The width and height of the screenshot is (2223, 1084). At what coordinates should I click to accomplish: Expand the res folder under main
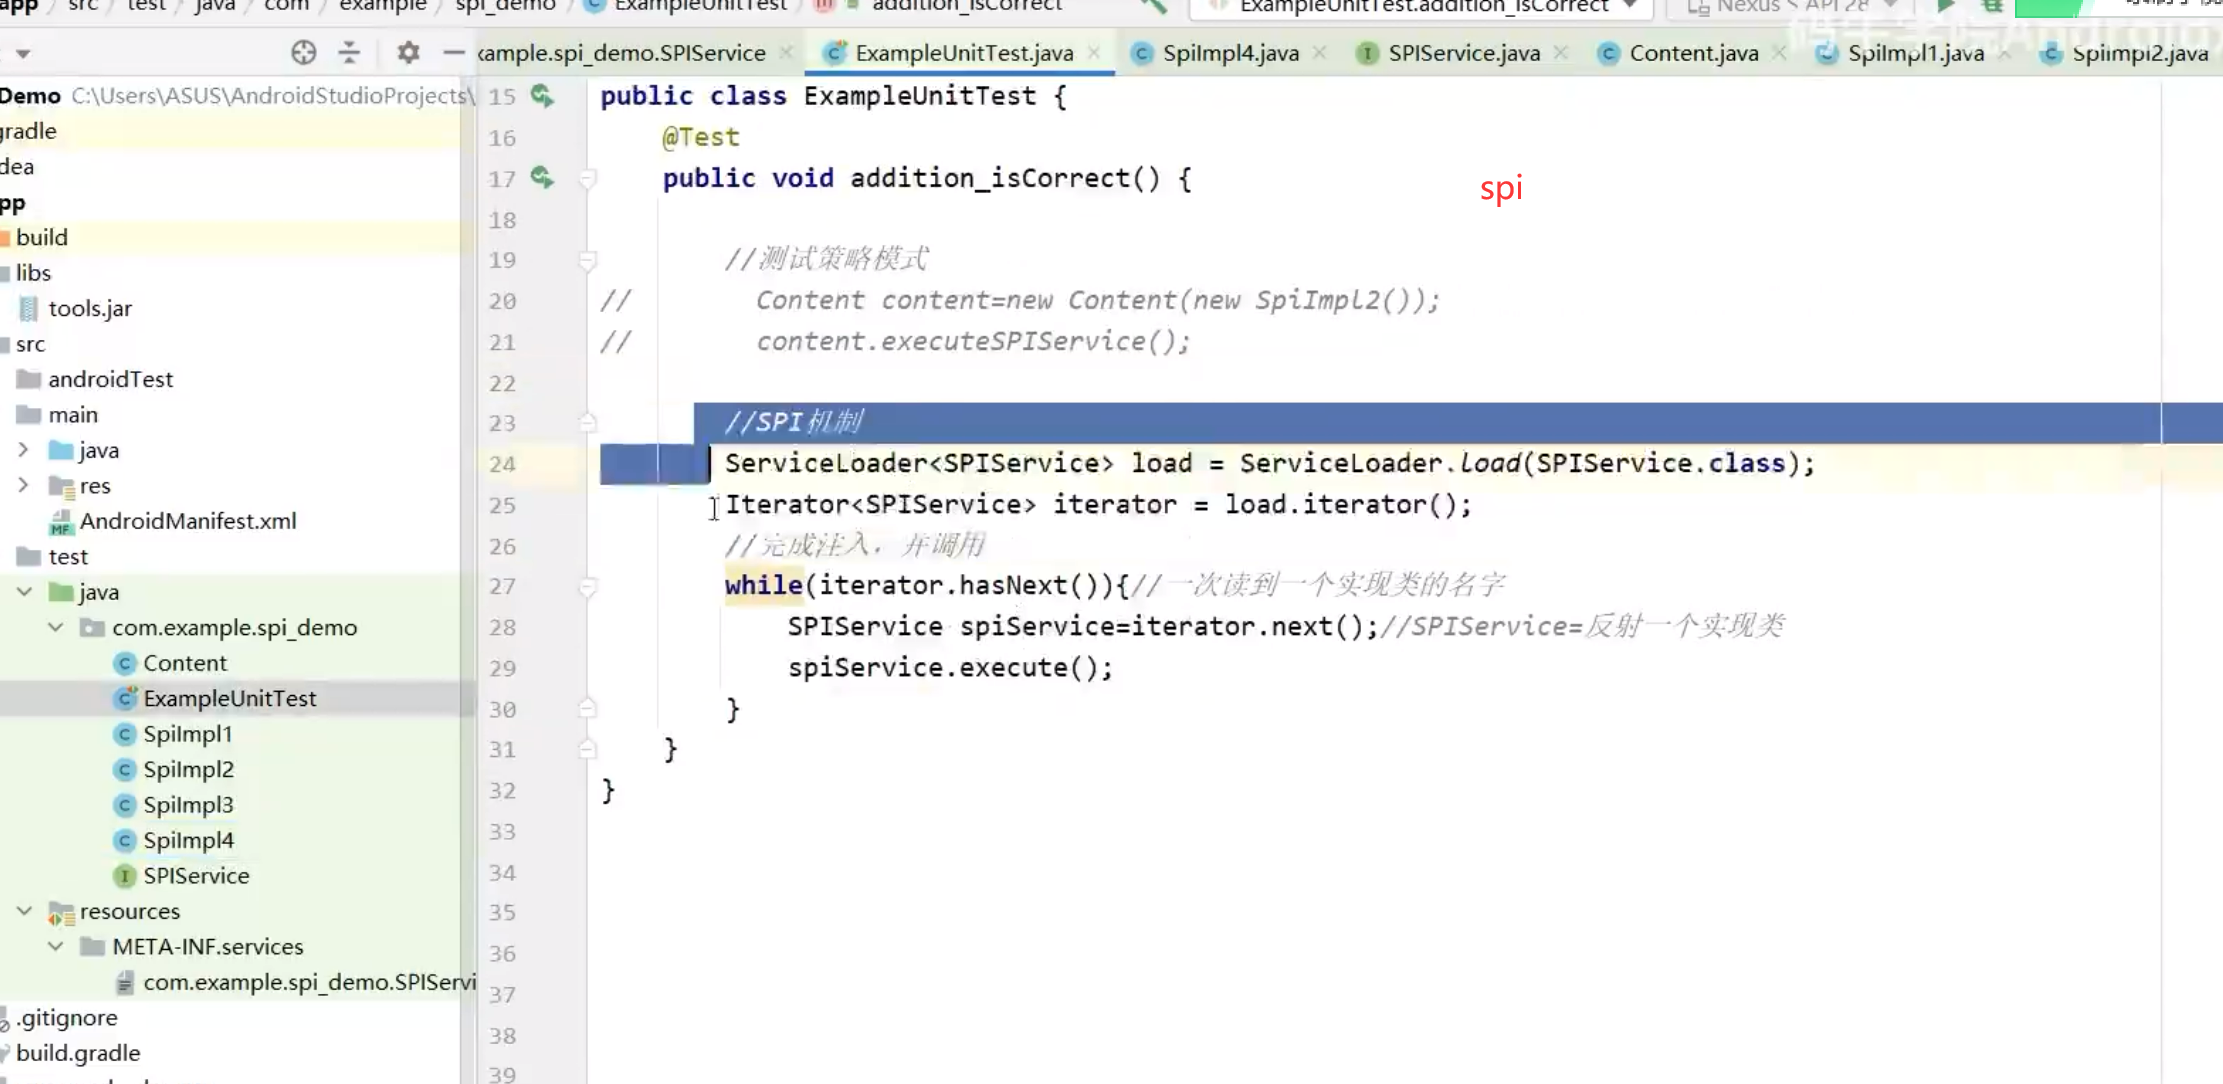coord(23,485)
